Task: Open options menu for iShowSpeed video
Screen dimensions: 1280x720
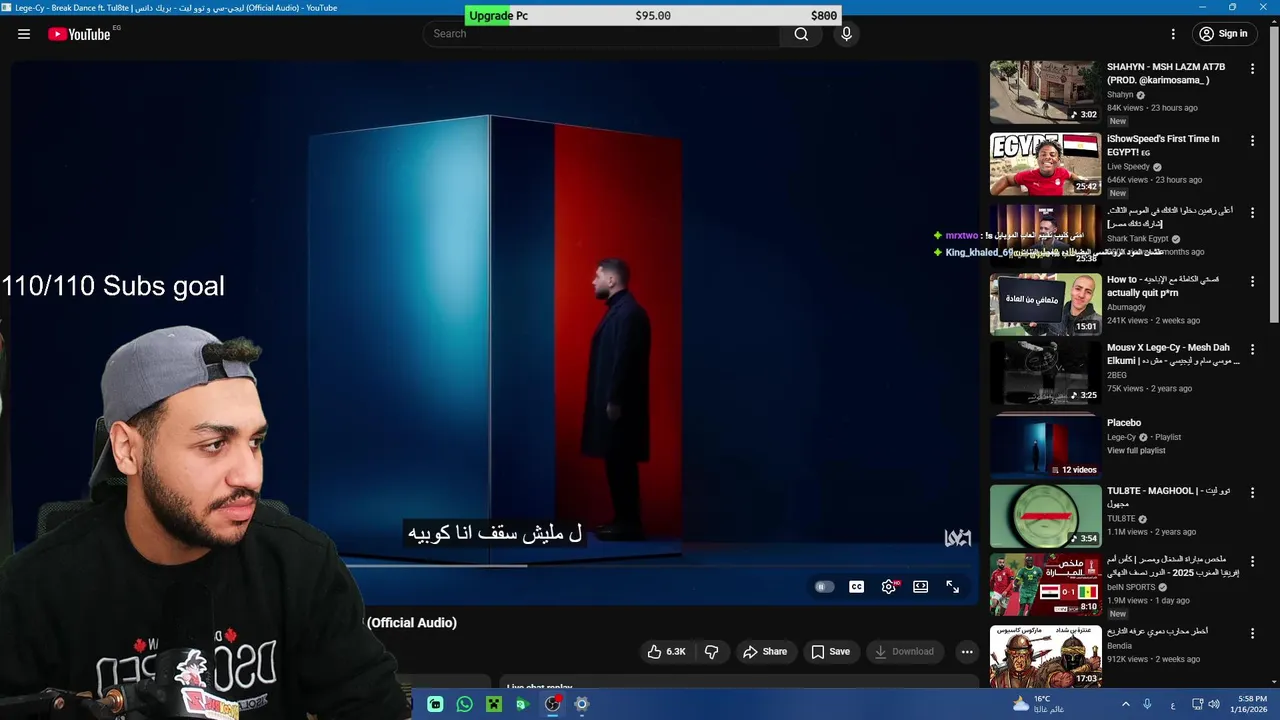Action: coord(1252,141)
